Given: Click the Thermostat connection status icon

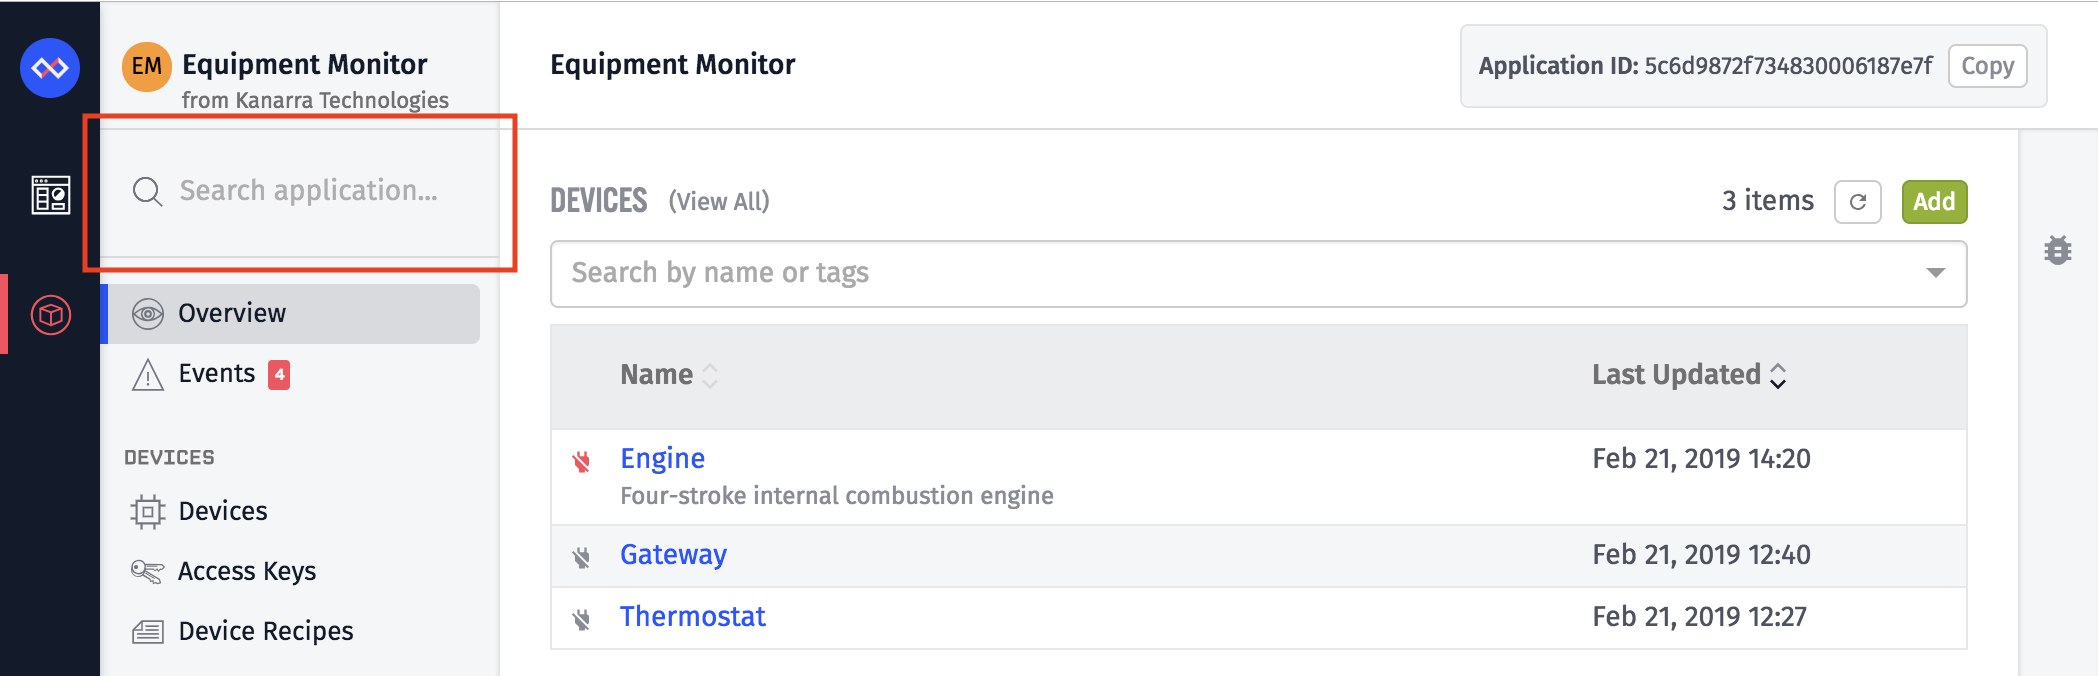Looking at the screenshot, I should (581, 619).
